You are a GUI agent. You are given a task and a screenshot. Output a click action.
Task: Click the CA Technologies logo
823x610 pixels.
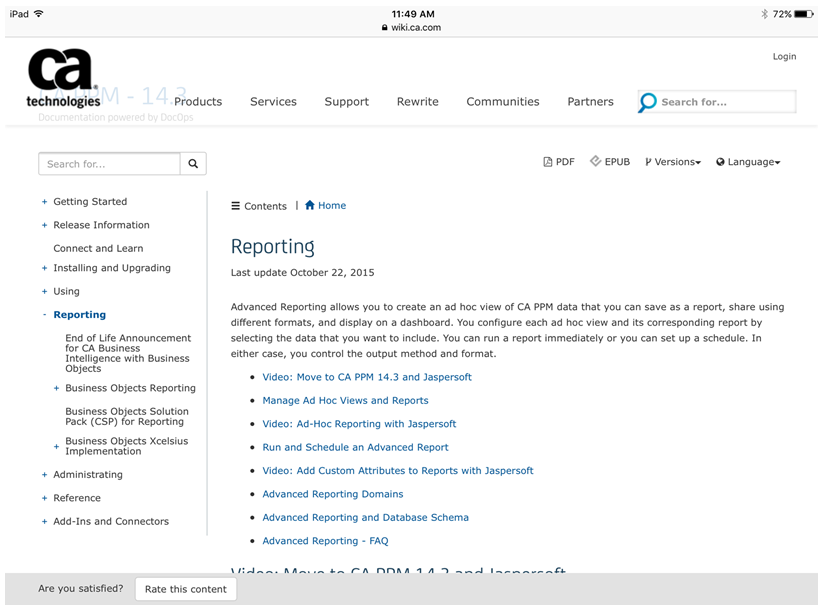[63, 78]
